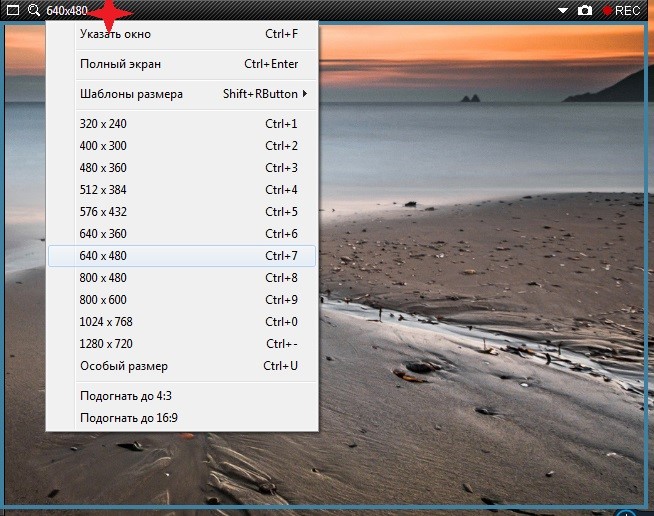Select the 400 x 300 size
This screenshot has width=654, height=516.
[182, 146]
